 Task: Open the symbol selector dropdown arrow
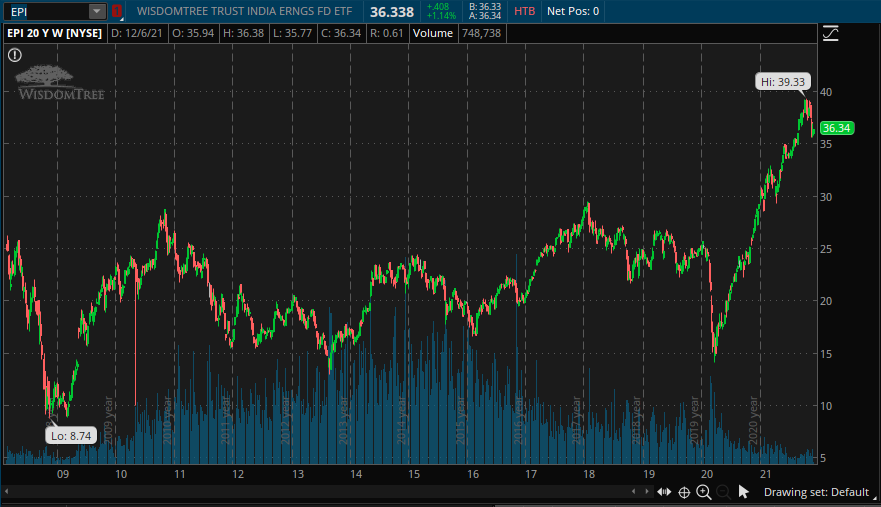click(97, 11)
